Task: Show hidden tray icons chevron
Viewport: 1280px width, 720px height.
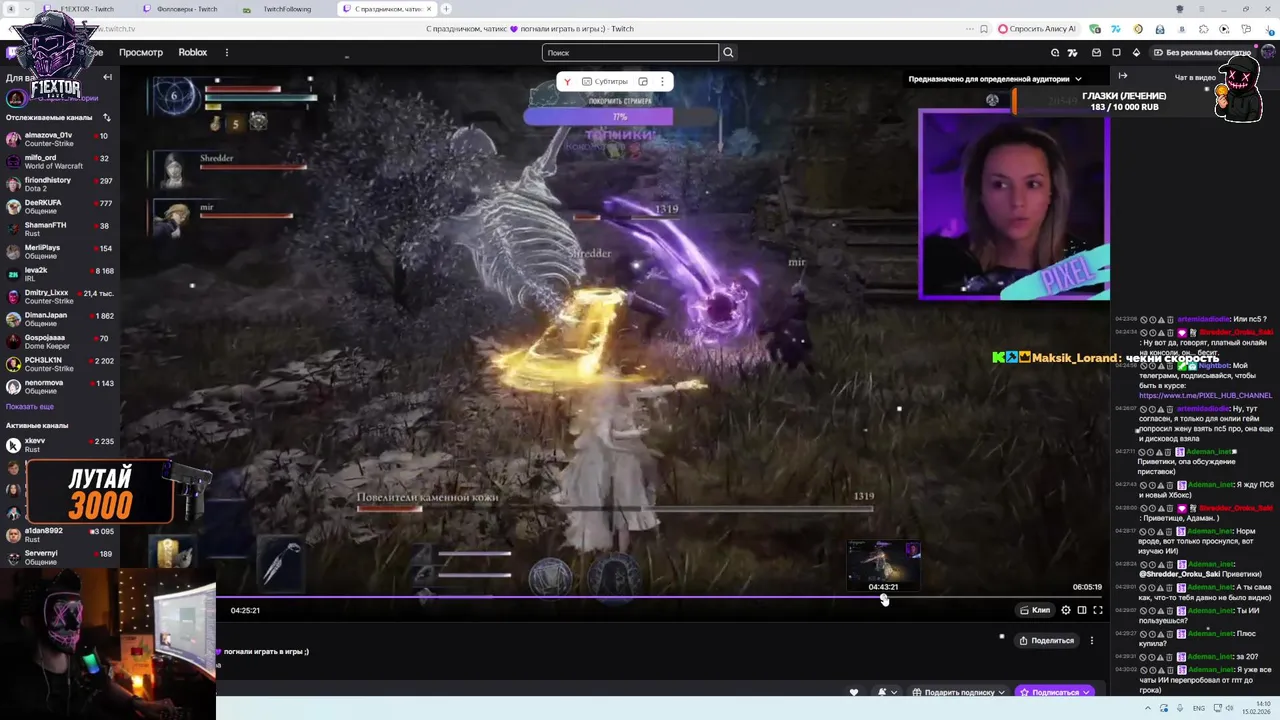Action: click(x=1149, y=708)
